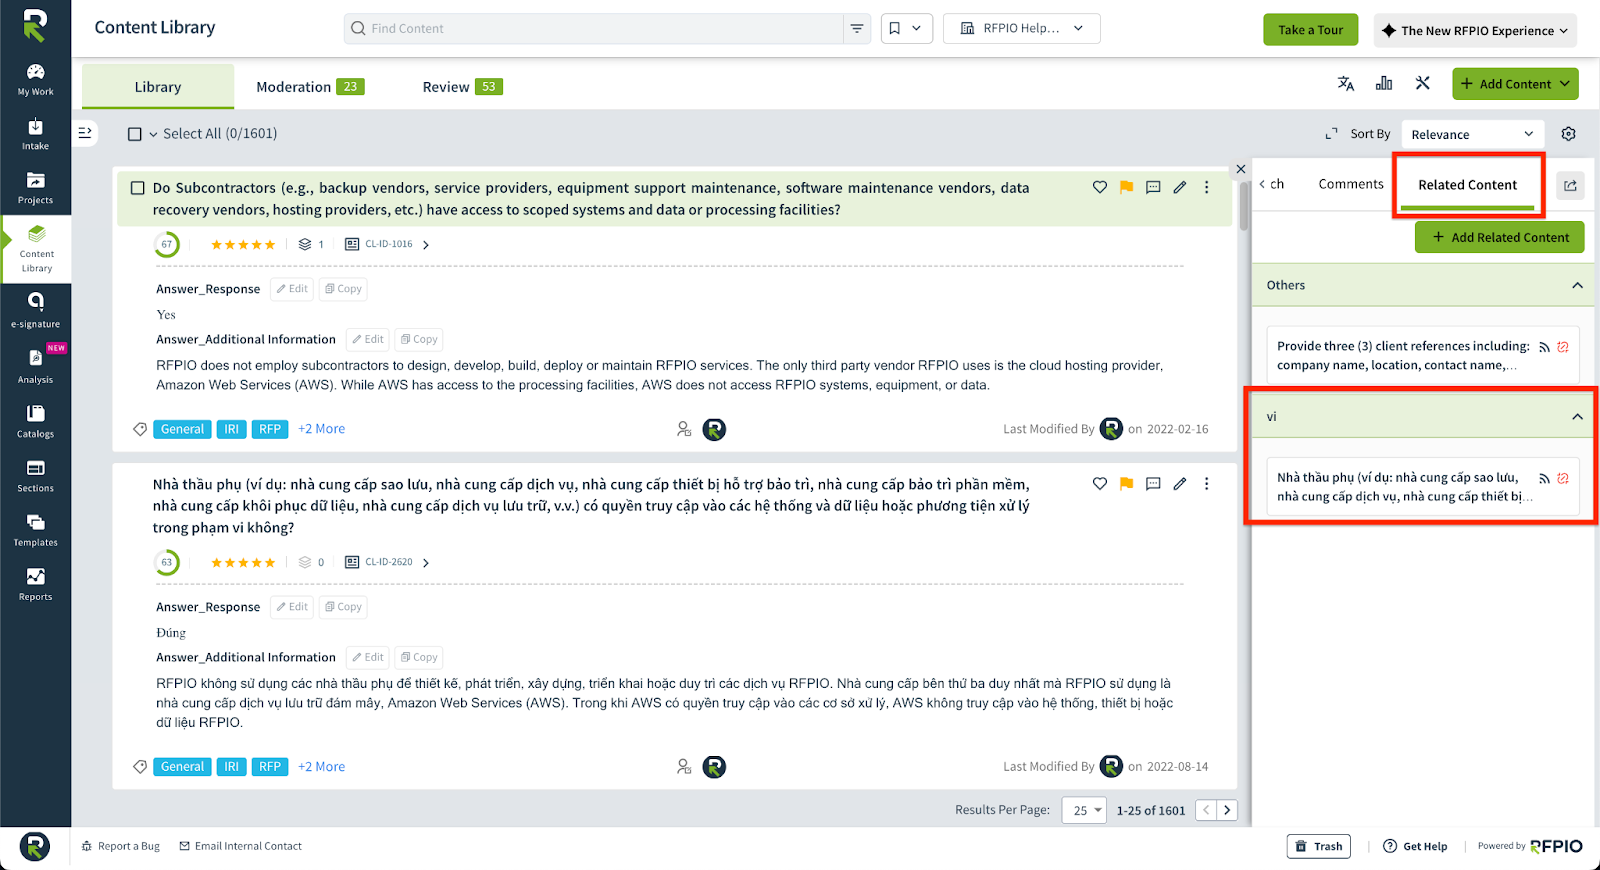This screenshot has width=1600, height=870.
Task: Select the Related Content tab
Action: [1467, 185]
